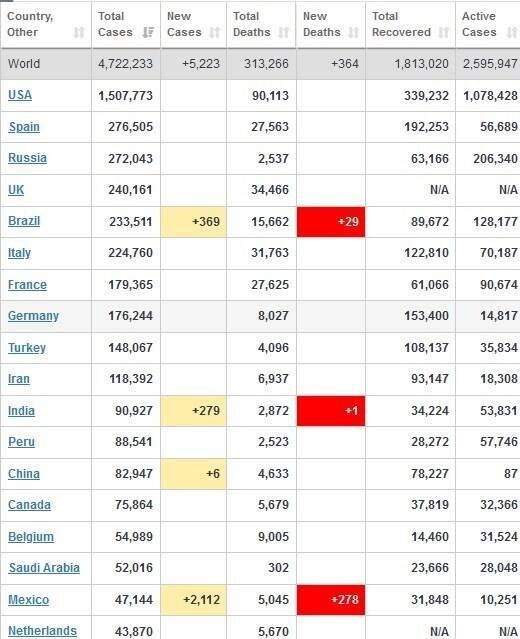Click Mexico's yellow +2,112 new cases cell

[194, 600]
